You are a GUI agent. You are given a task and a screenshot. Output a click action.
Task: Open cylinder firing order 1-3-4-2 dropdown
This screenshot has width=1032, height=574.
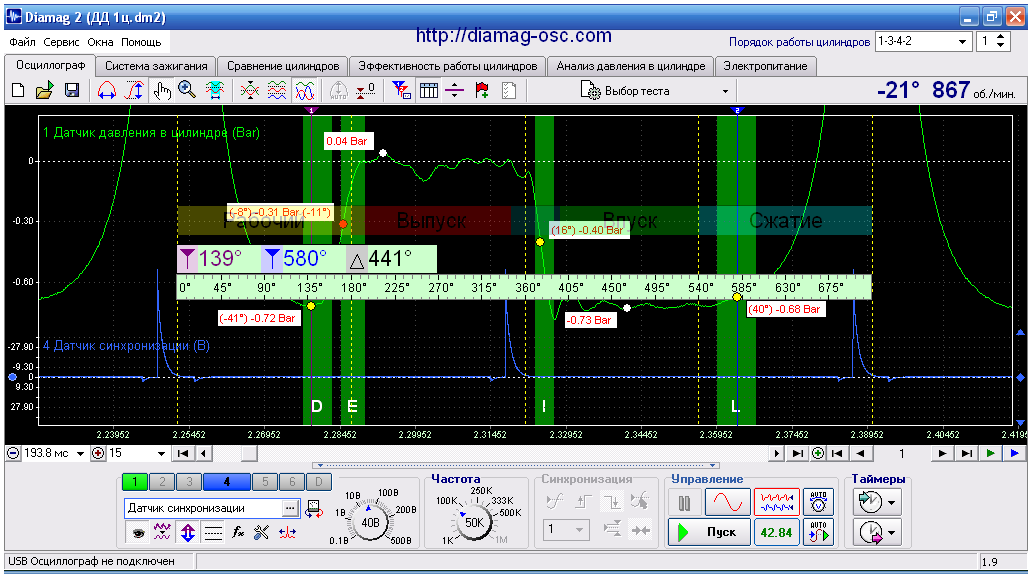962,41
